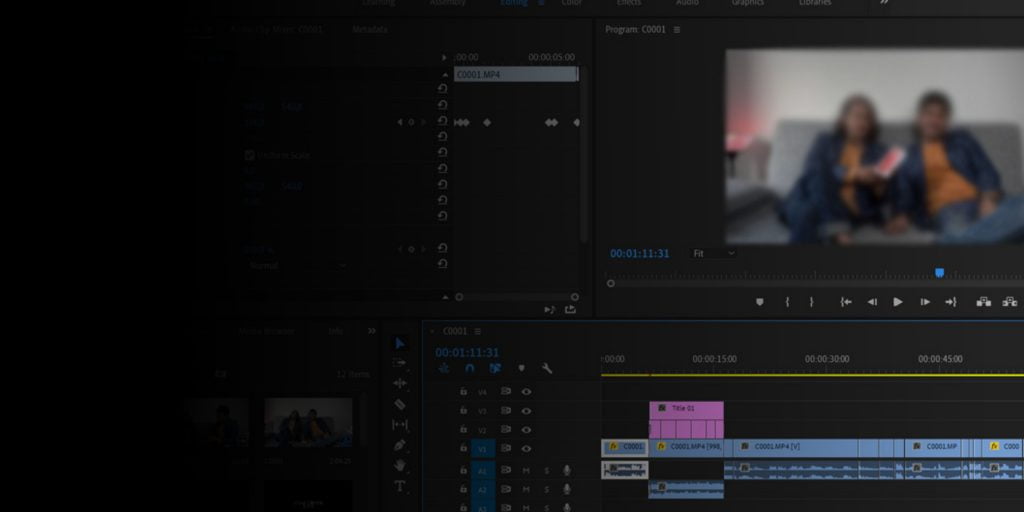Open the Fit zoom level dropdown
1024x512 pixels.
713,254
